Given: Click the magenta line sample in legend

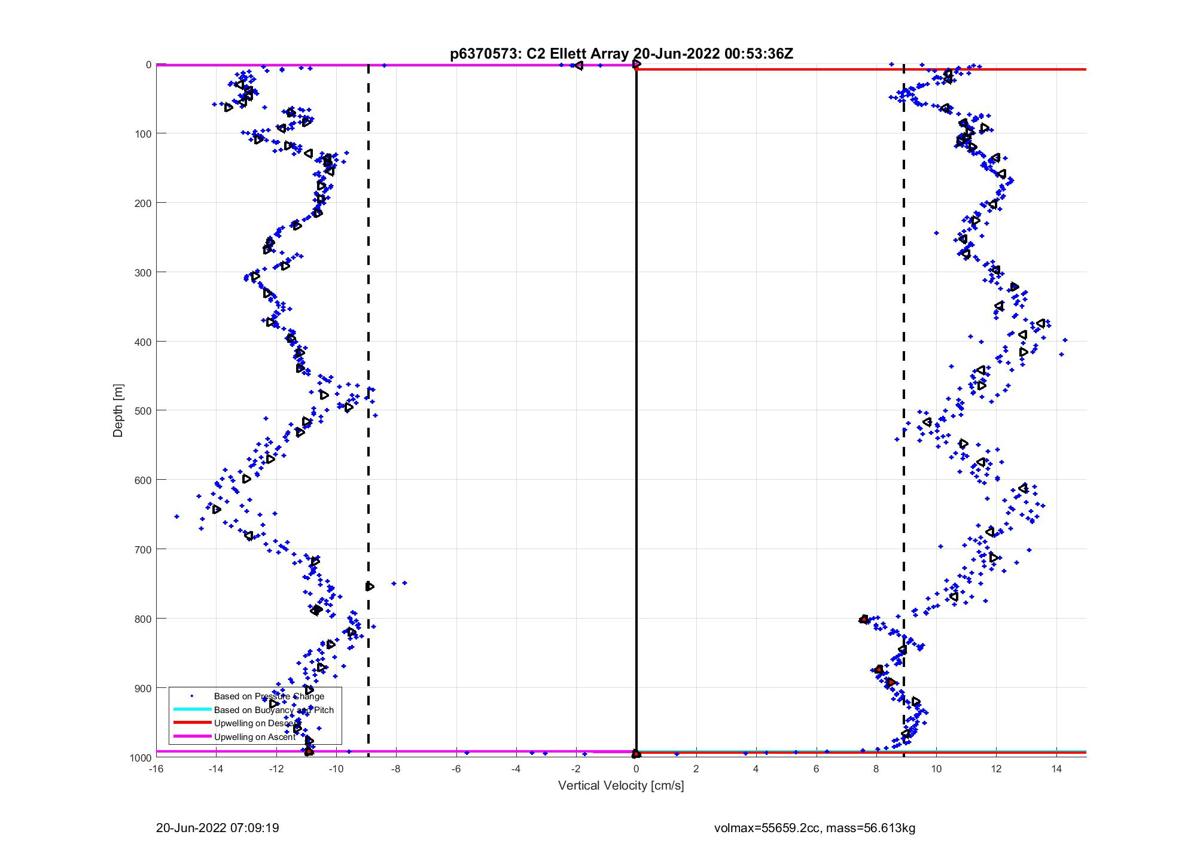Looking at the screenshot, I should coord(191,737).
